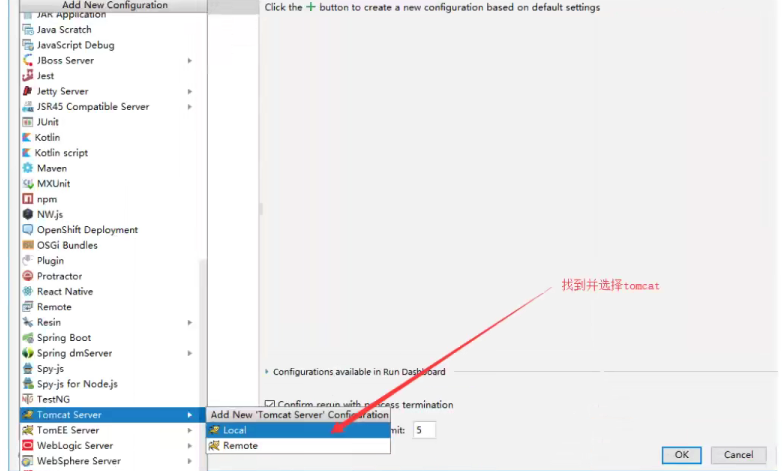
Task: Click the WebSphere Server icon
Action: coord(28,461)
